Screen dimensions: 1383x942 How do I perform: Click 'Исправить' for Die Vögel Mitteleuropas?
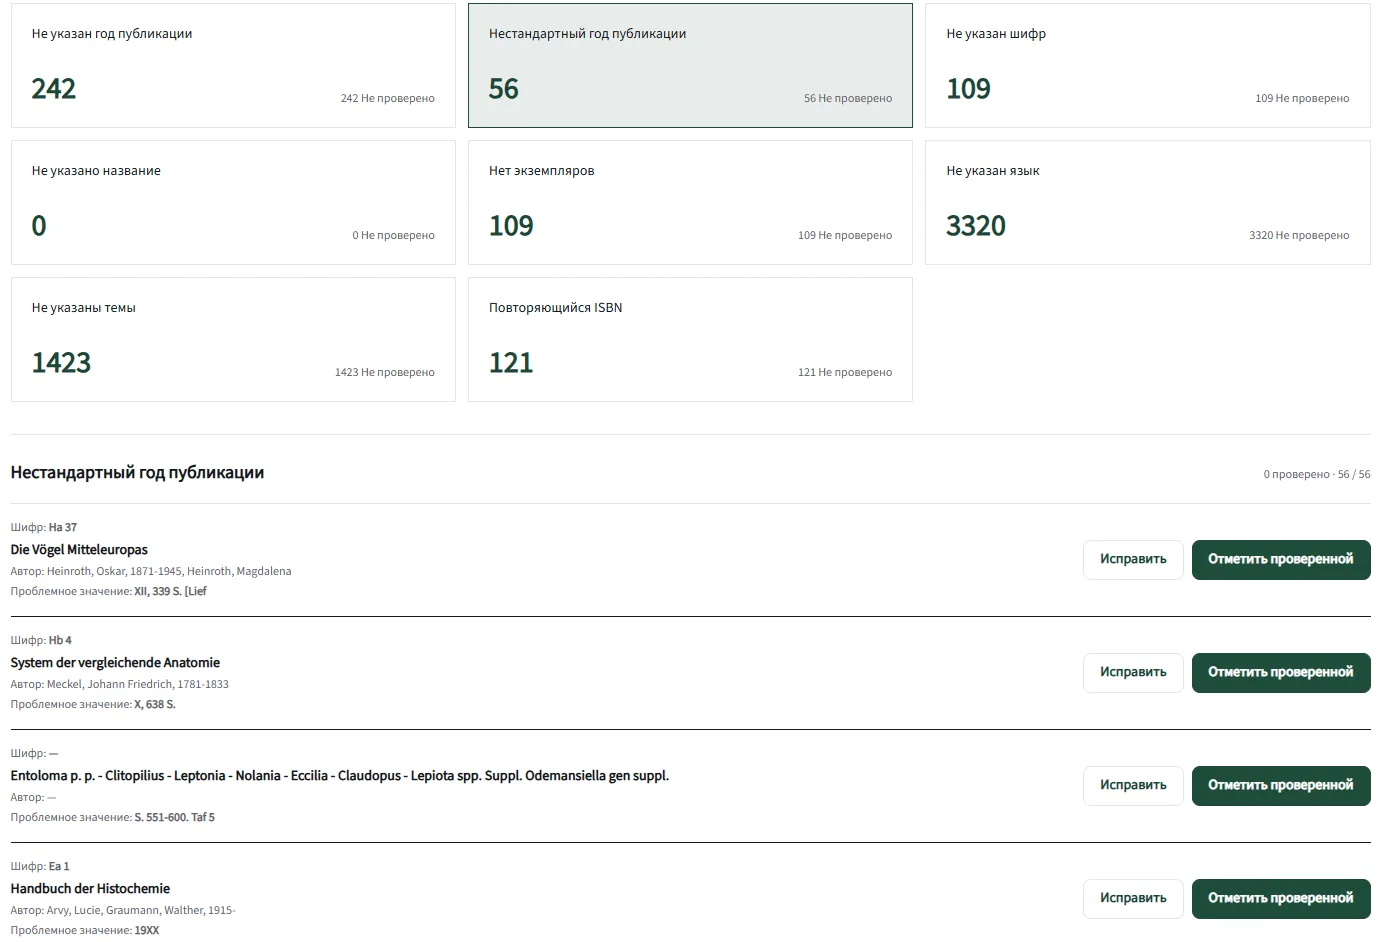[1133, 559]
